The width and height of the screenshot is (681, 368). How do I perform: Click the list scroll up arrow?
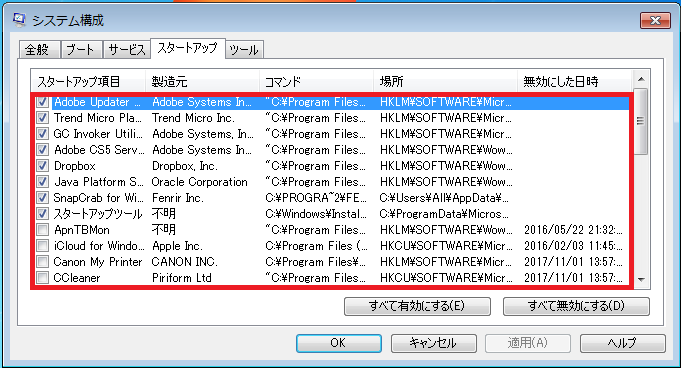coord(641,80)
